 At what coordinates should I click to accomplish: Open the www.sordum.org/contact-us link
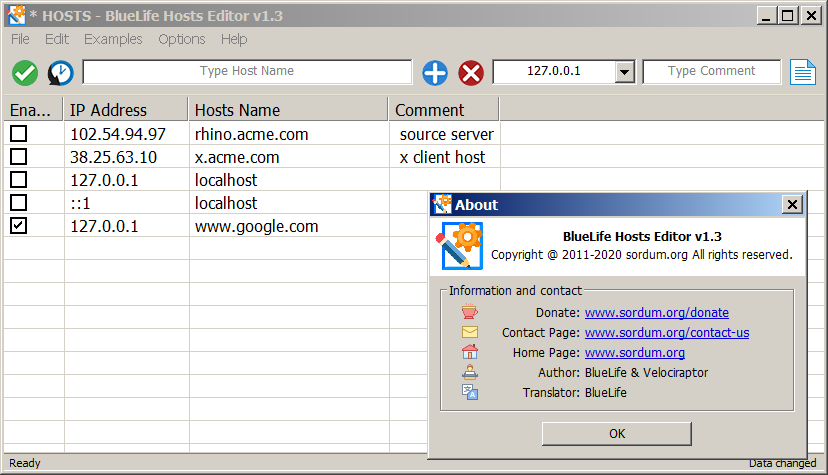click(x=667, y=332)
